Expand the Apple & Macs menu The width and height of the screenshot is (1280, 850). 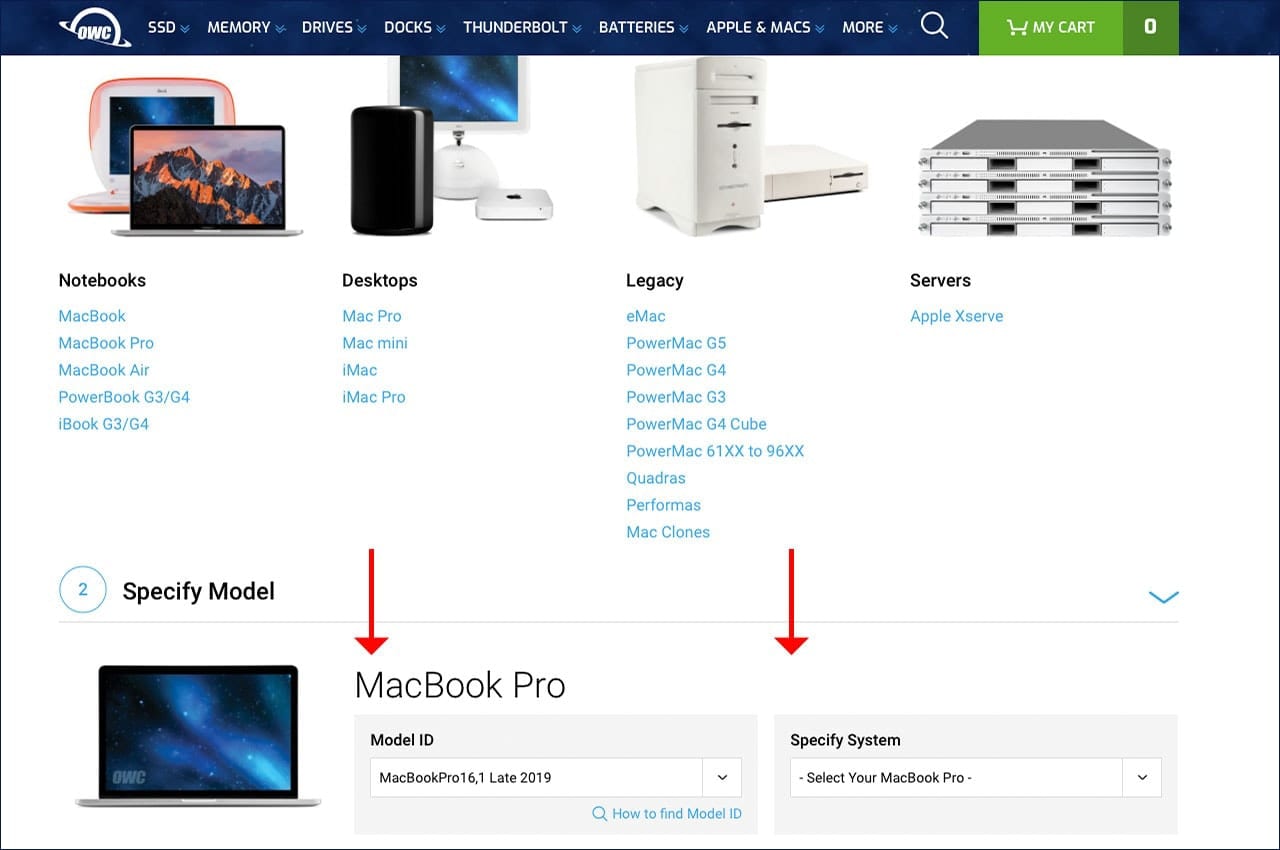click(x=765, y=27)
